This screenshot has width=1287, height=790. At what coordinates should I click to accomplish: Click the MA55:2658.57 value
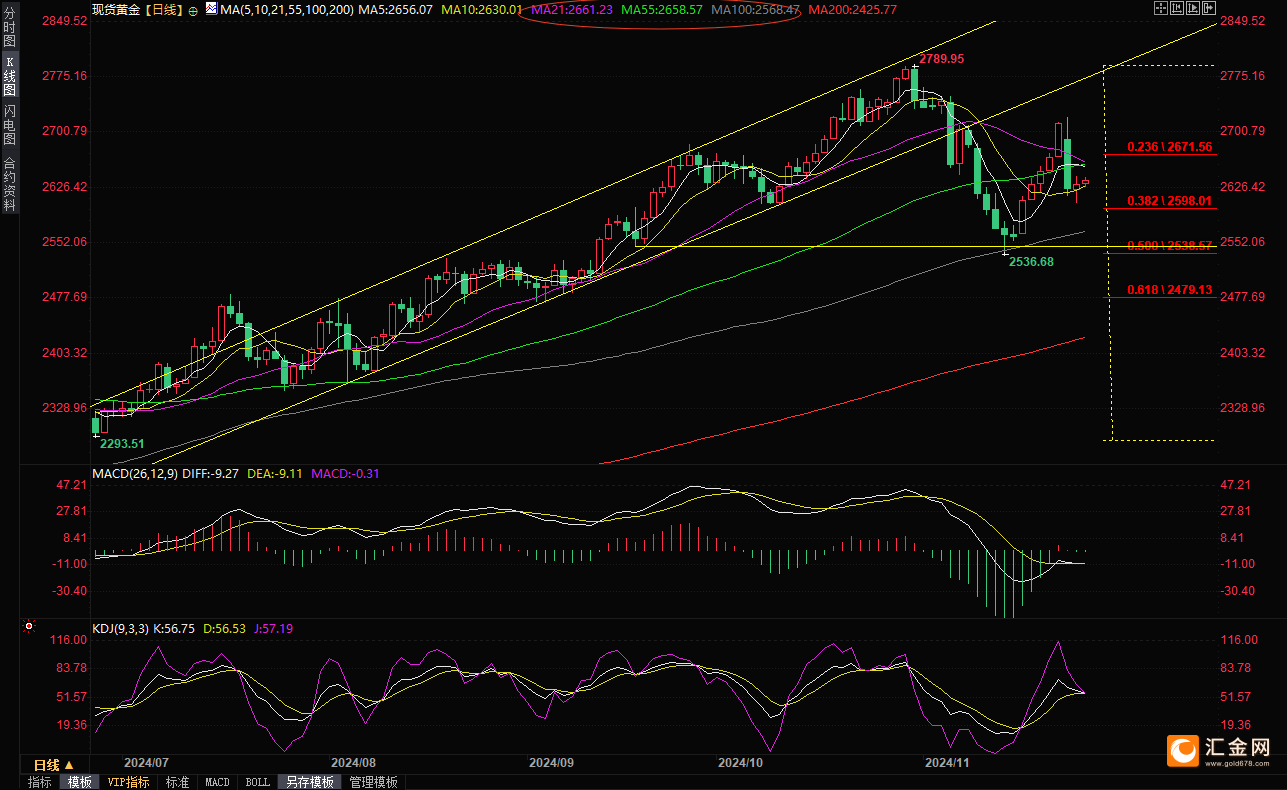660,9
